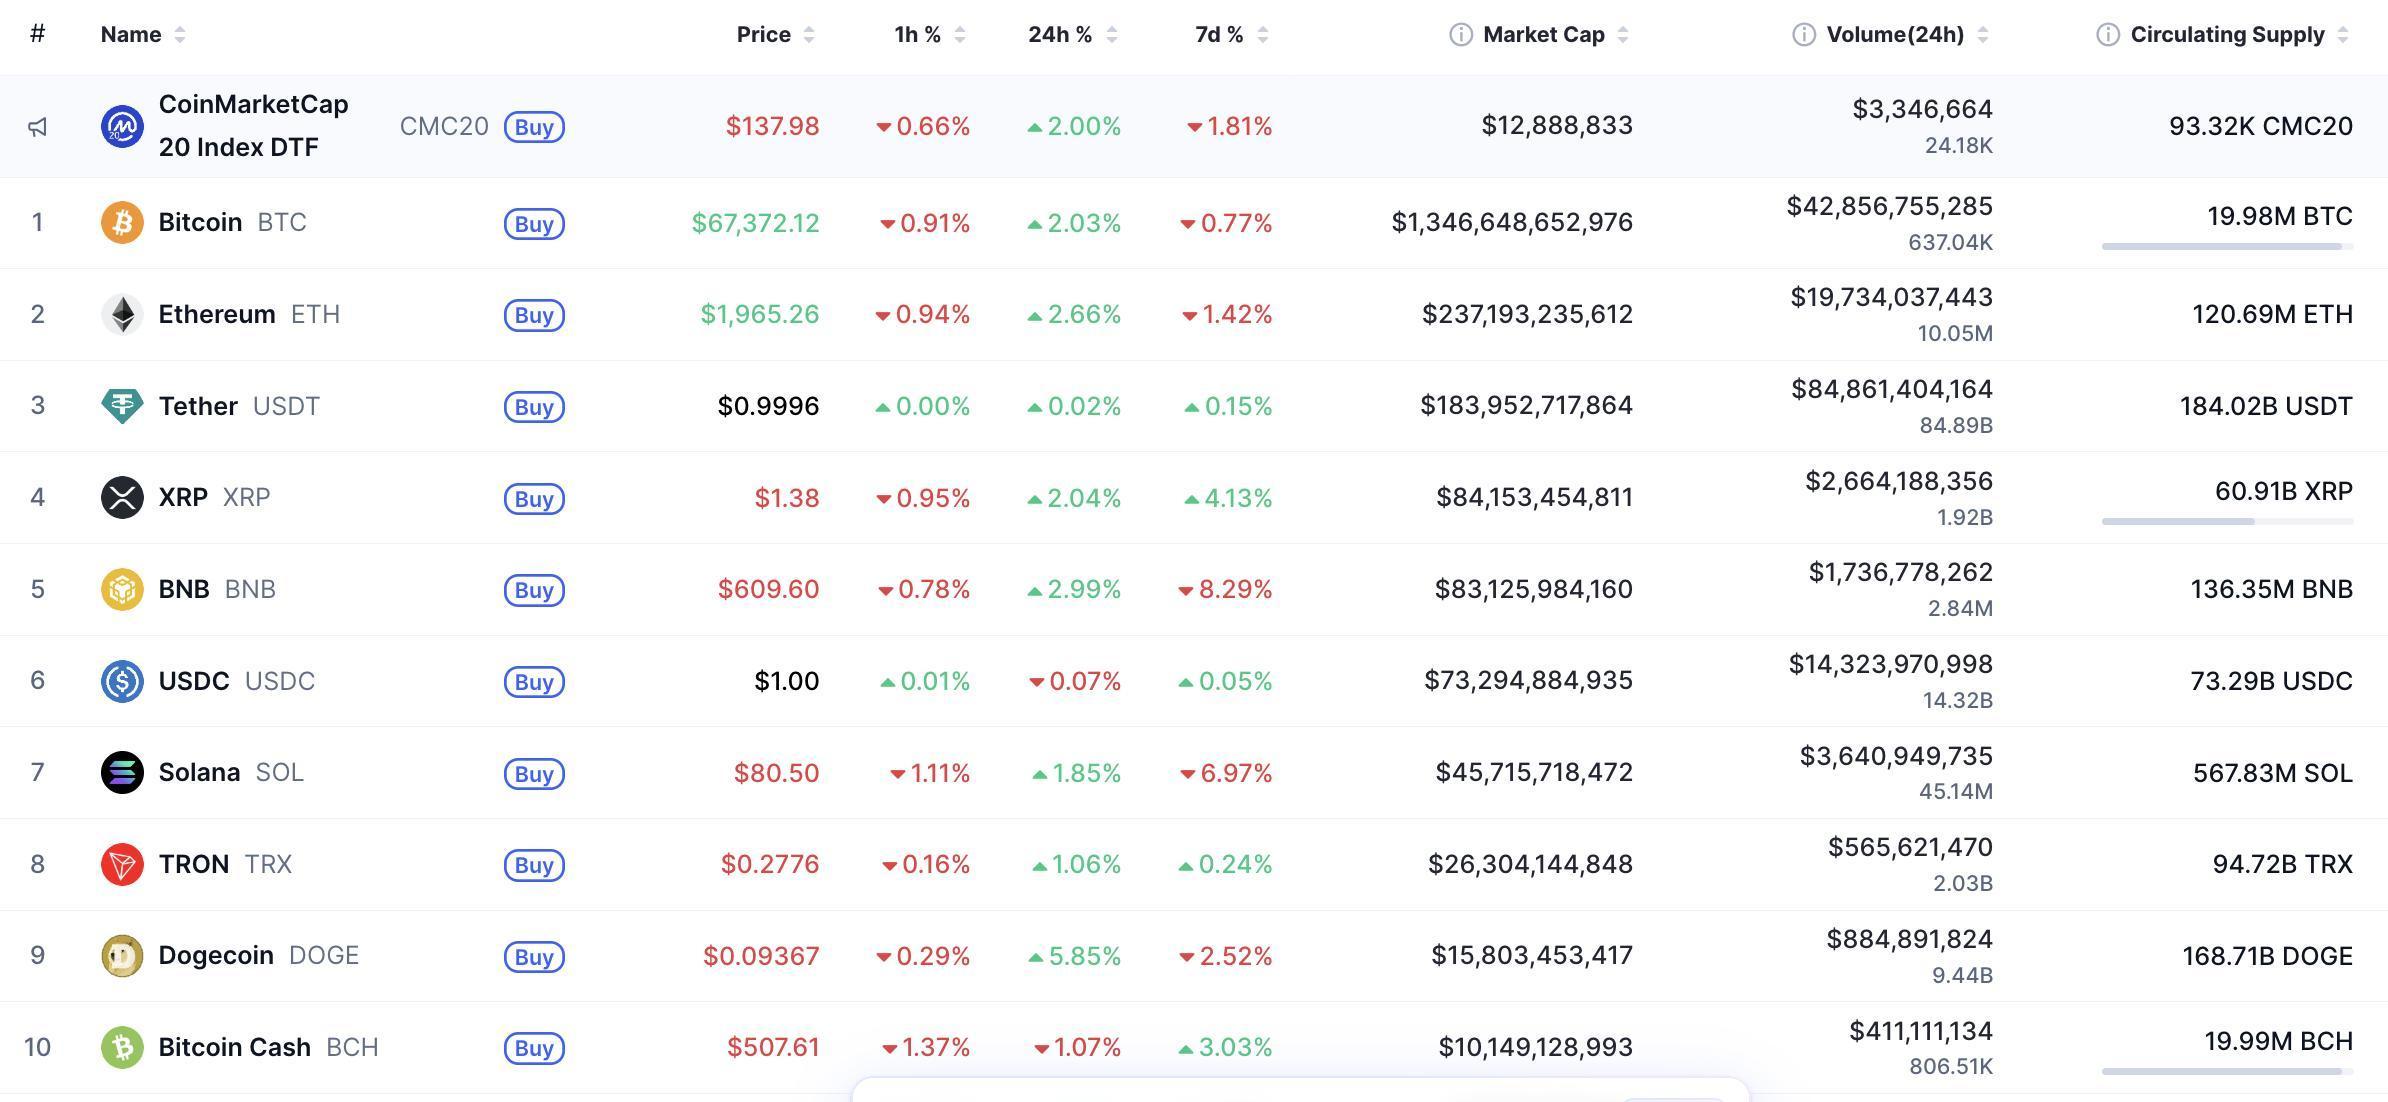Click the Dogecoin DOGE logo

(121, 955)
